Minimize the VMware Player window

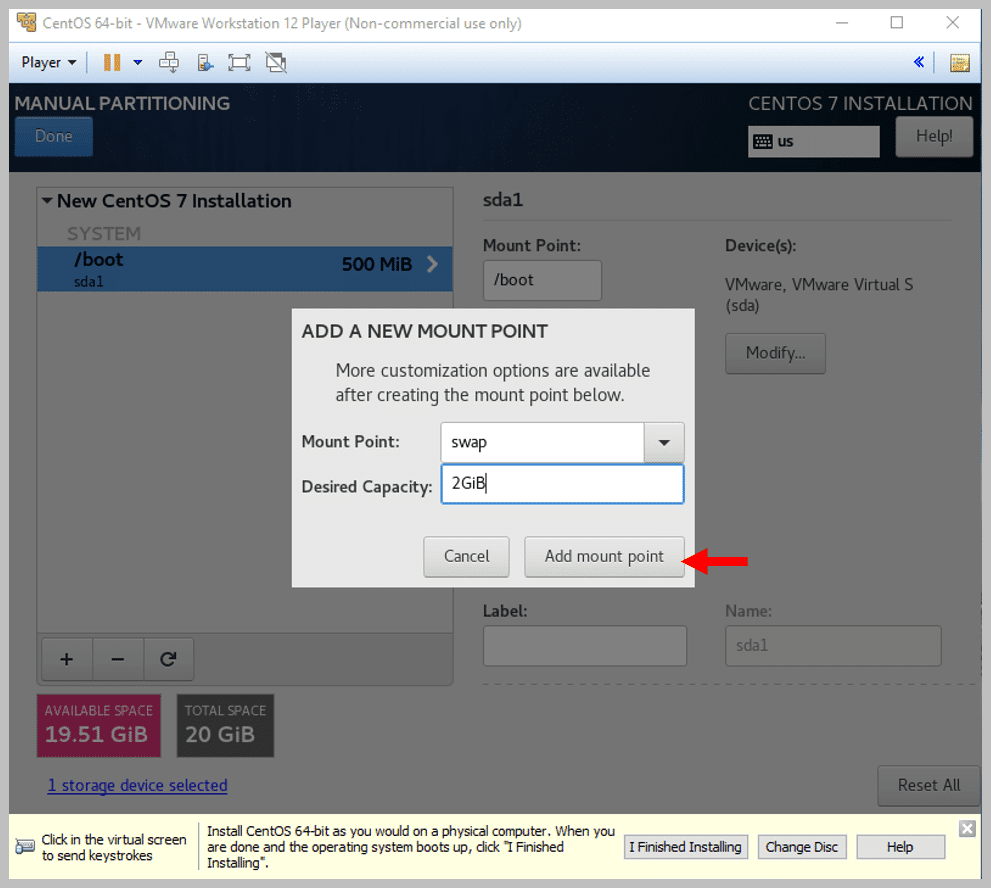(842, 23)
